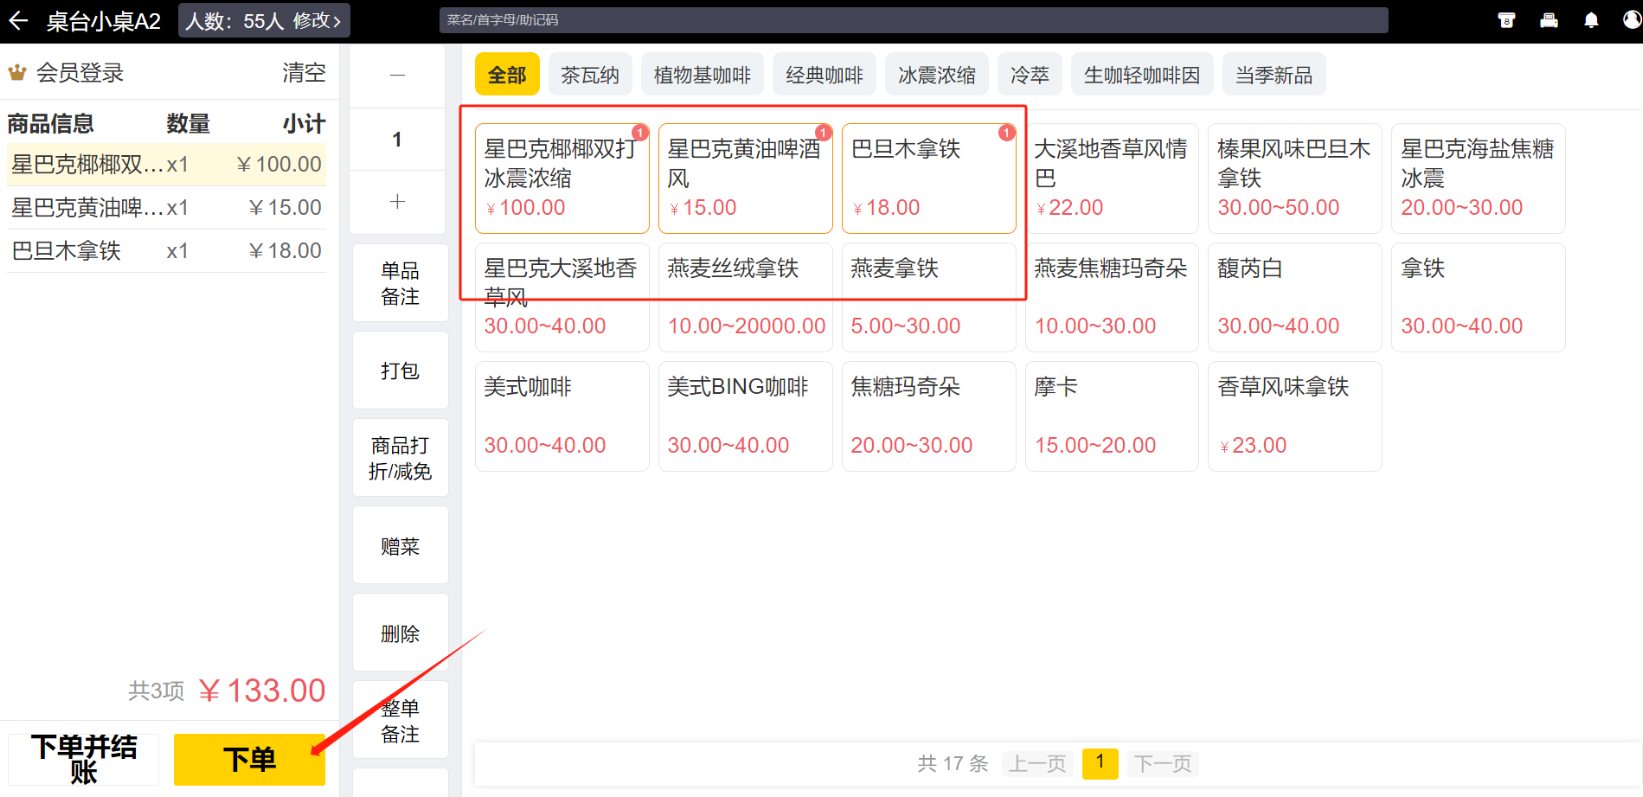Add 星巴克椰椰双打冰震浓缩 product card
Image resolution: width=1643 pixels, height=797 pixels.
pyautogui.click(x=562, y=178)
